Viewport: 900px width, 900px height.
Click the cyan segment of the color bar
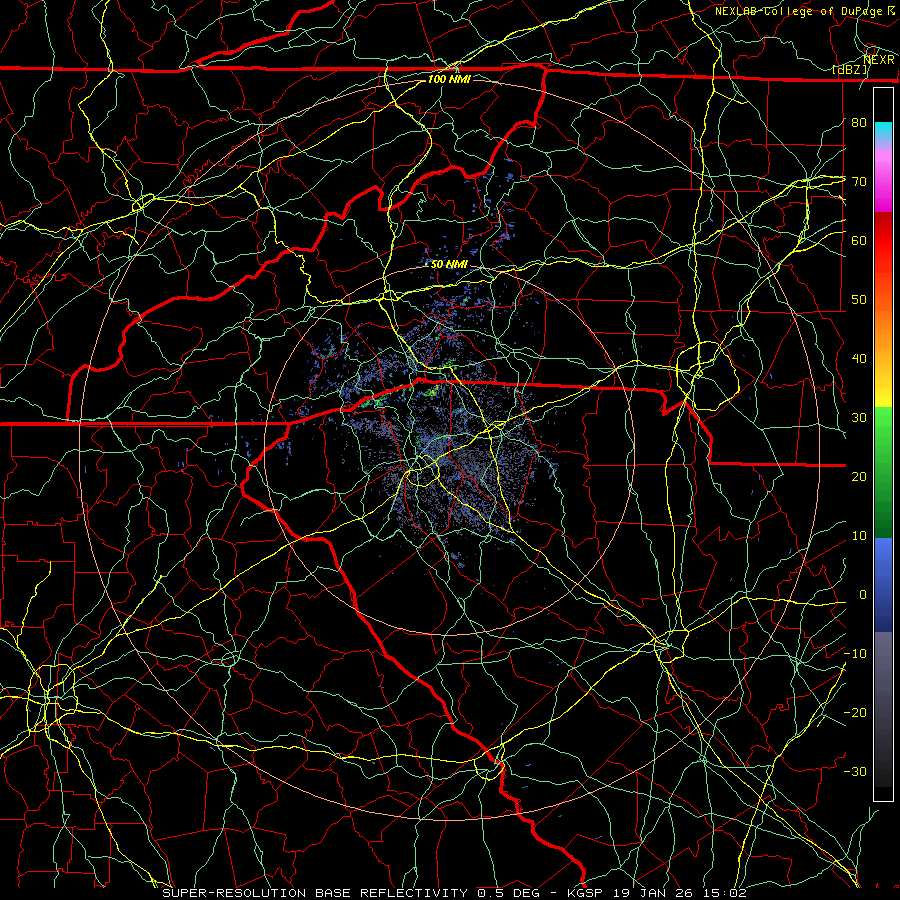(883, 131)
